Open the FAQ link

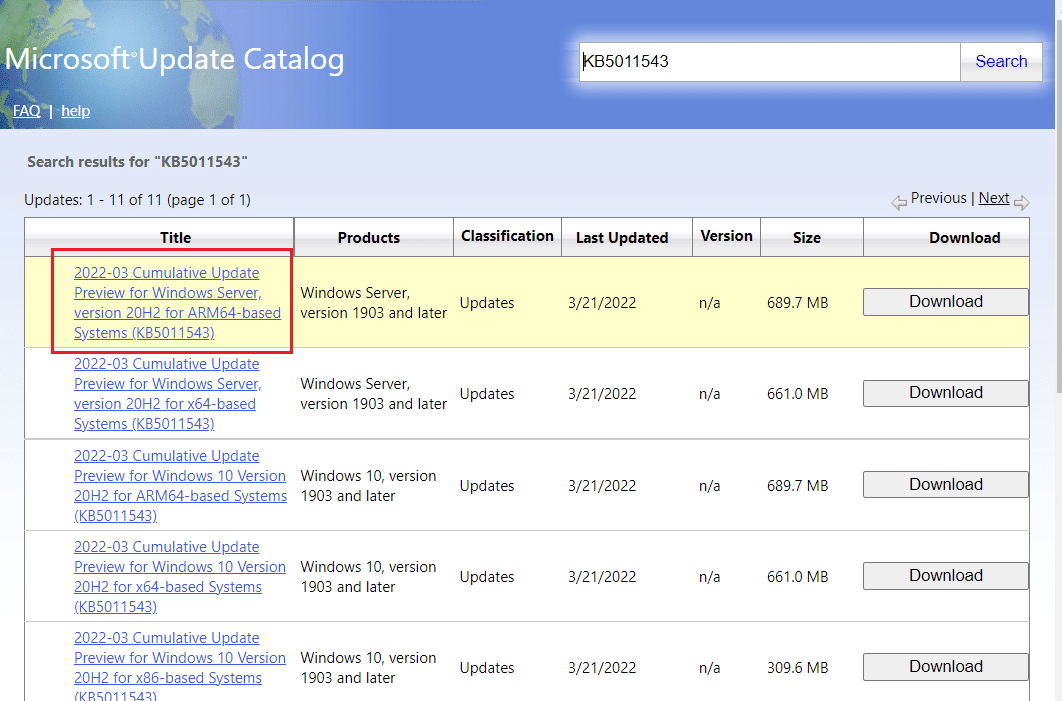pyautogui.click(x=26, y=110)
